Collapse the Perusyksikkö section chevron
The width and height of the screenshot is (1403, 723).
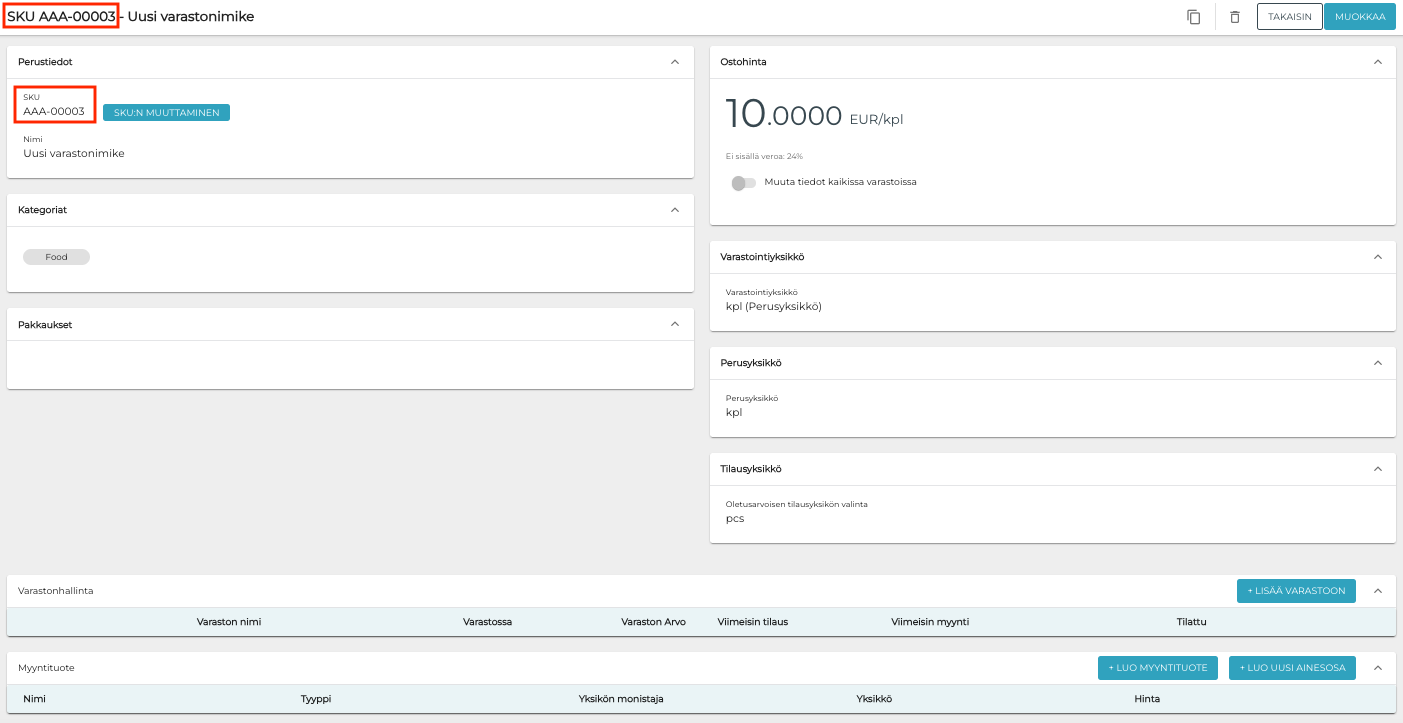[x=1377, y=363]
